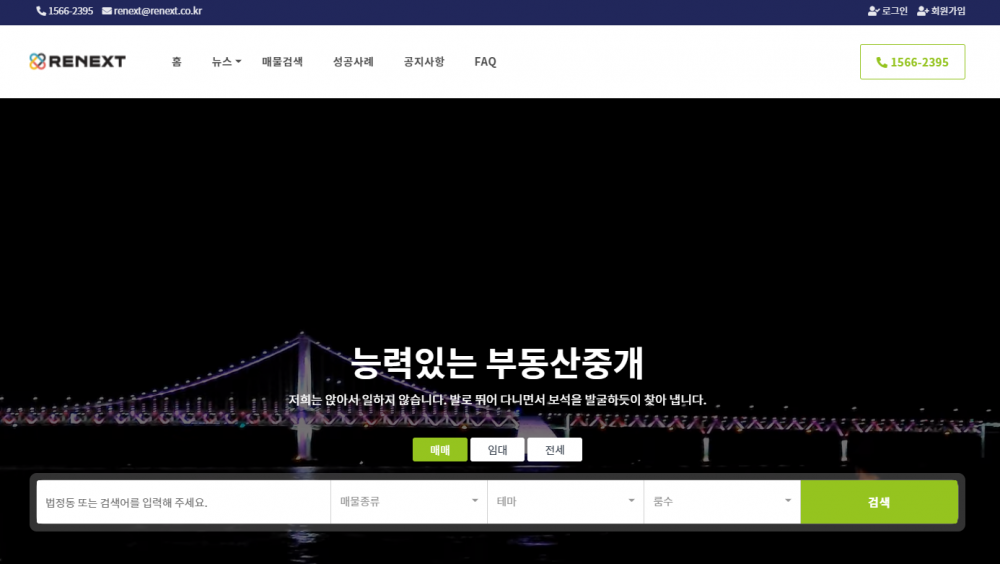
Task: Open the 매물종류 dropdown
Action: pos(409,502)
